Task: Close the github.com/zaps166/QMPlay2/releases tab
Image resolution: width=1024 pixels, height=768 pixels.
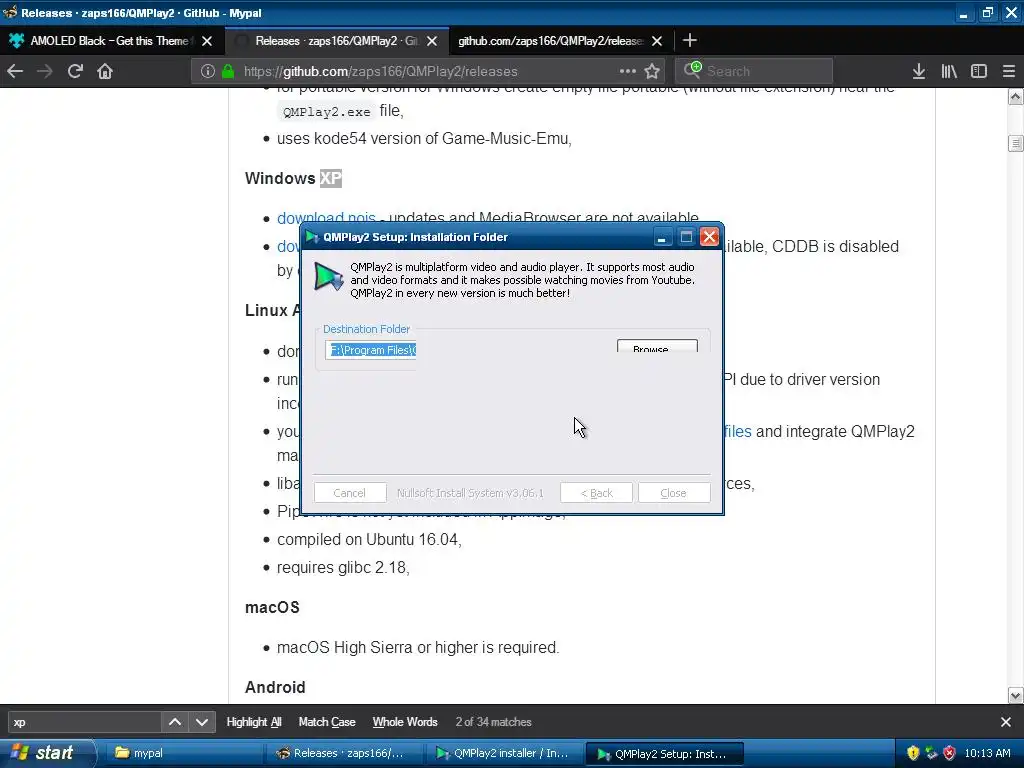Action: point(657,41)
